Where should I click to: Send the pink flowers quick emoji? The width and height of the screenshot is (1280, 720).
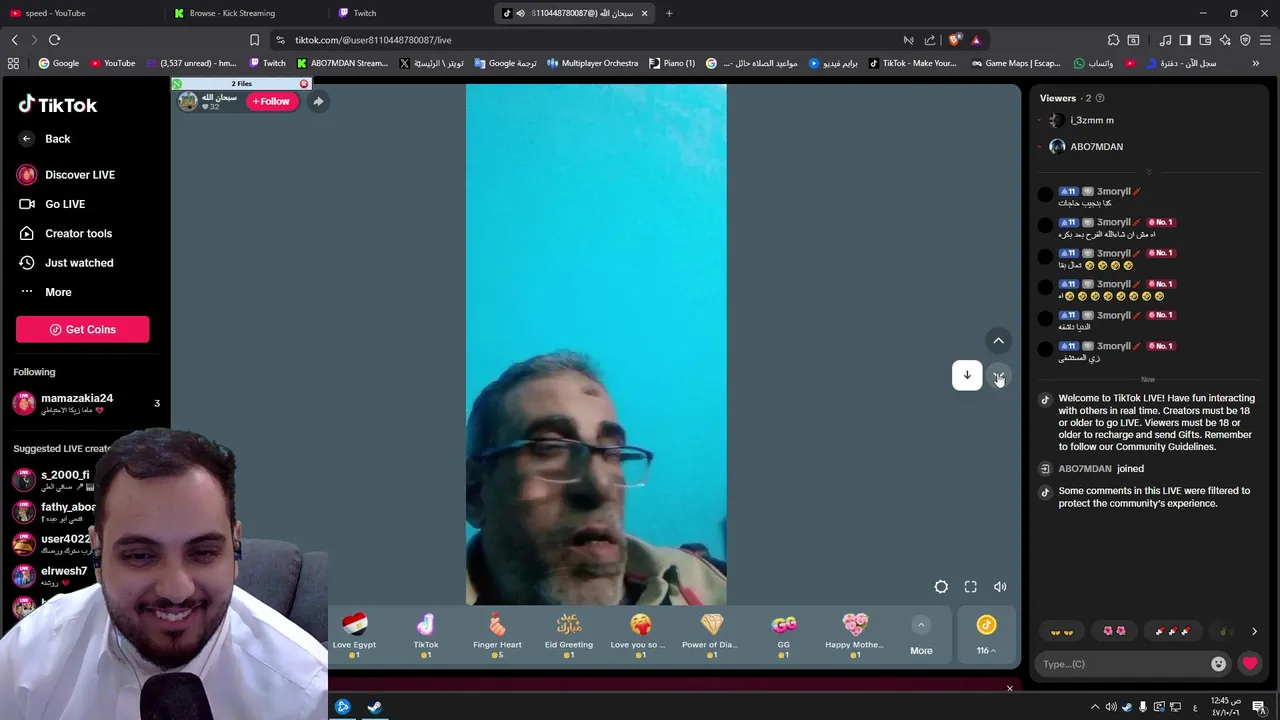coord(1114,631)
